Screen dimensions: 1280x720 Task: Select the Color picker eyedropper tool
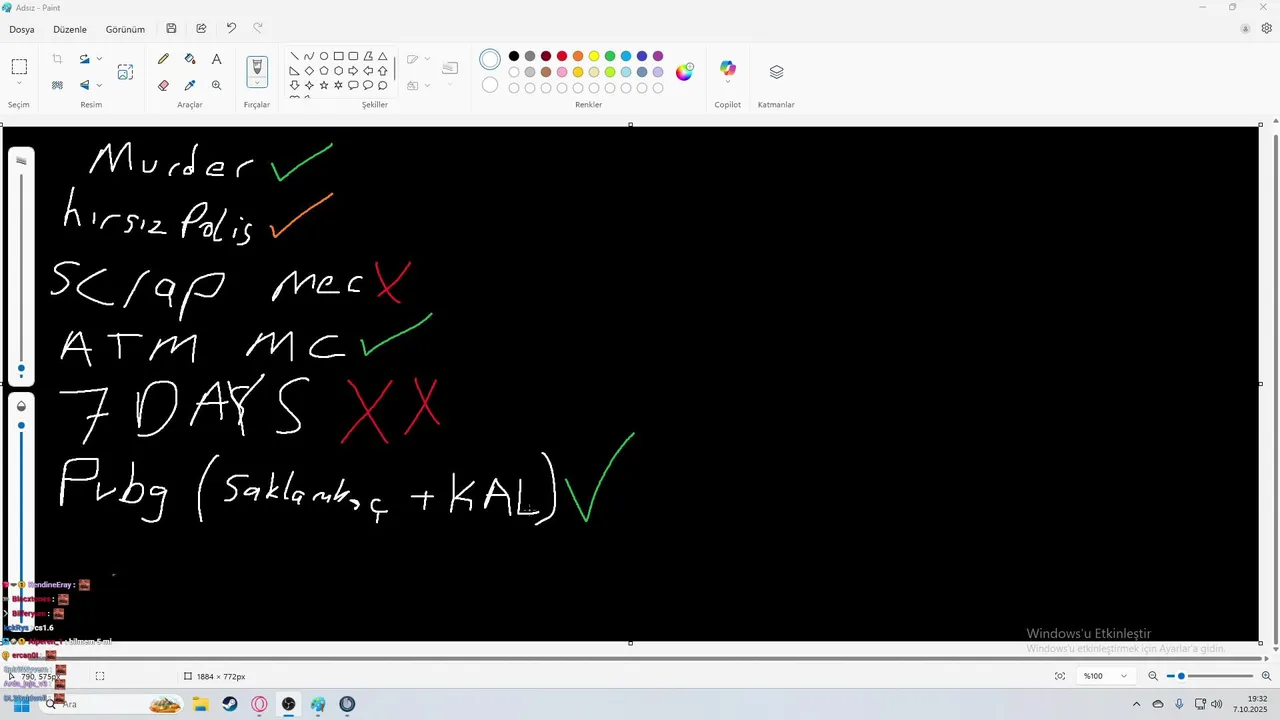click(190, 85)
